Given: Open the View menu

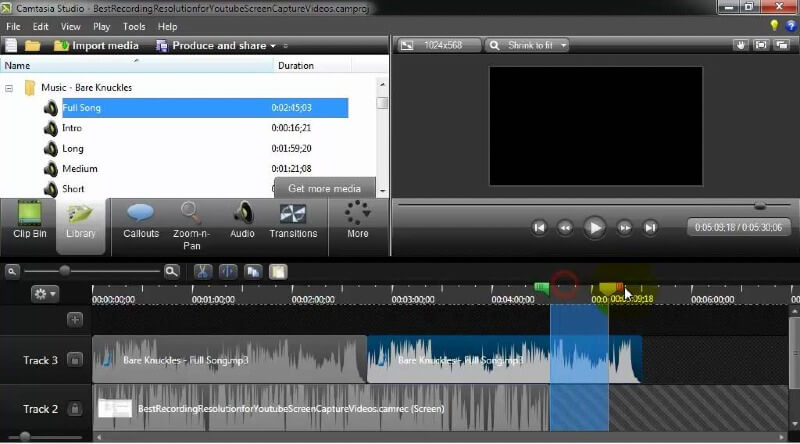Looking at the screenshot, I should coord(70,27).
